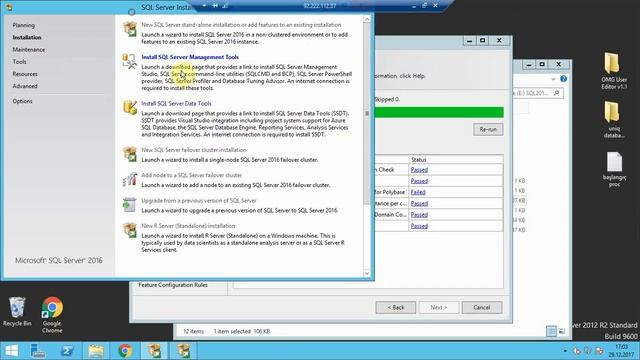Click the green rule check progress bar
640x360 pixels.
439,112
